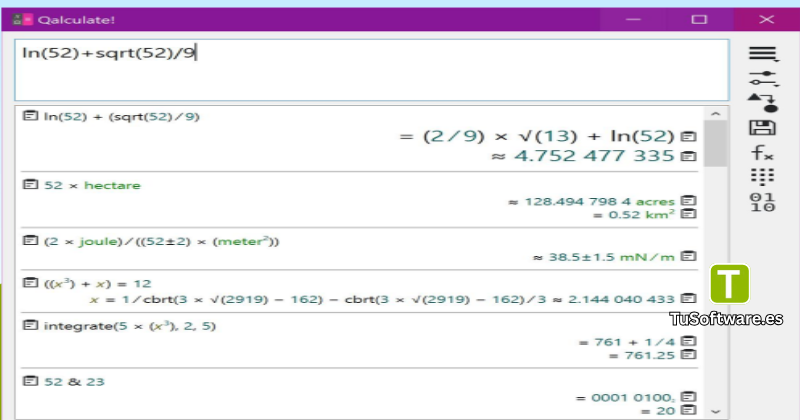Viewport: 800px width, 420px height.
Task: Click icon next to 761 + 1/4 result
Action: click(688, 341)
